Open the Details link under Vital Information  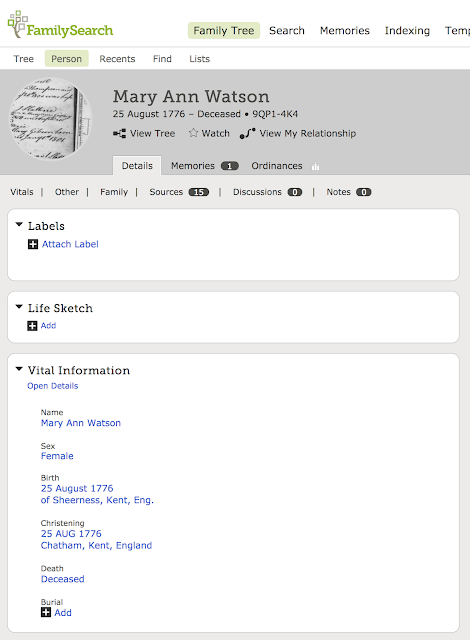53,386
